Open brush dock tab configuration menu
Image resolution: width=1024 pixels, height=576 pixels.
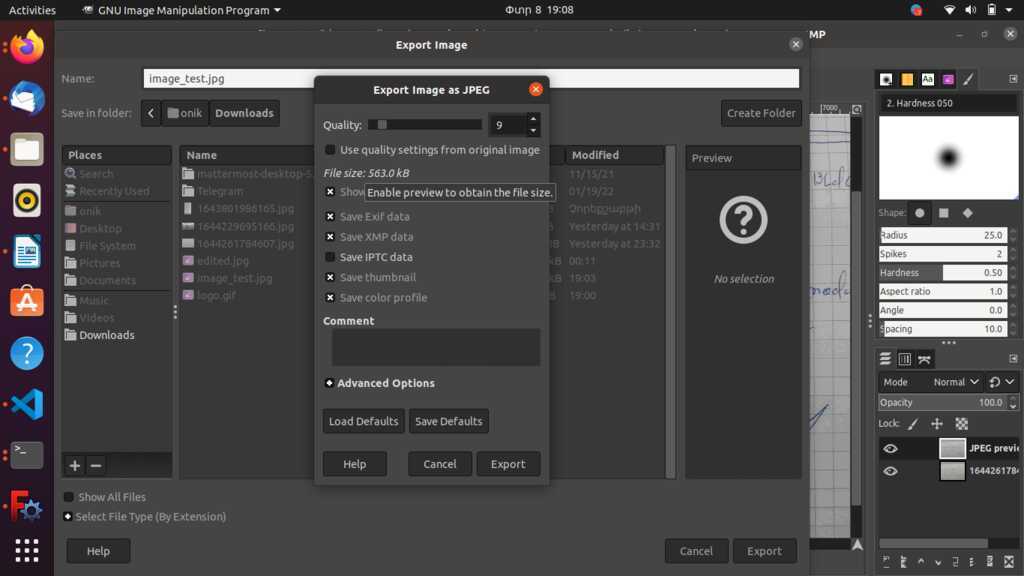[1013, 79]
